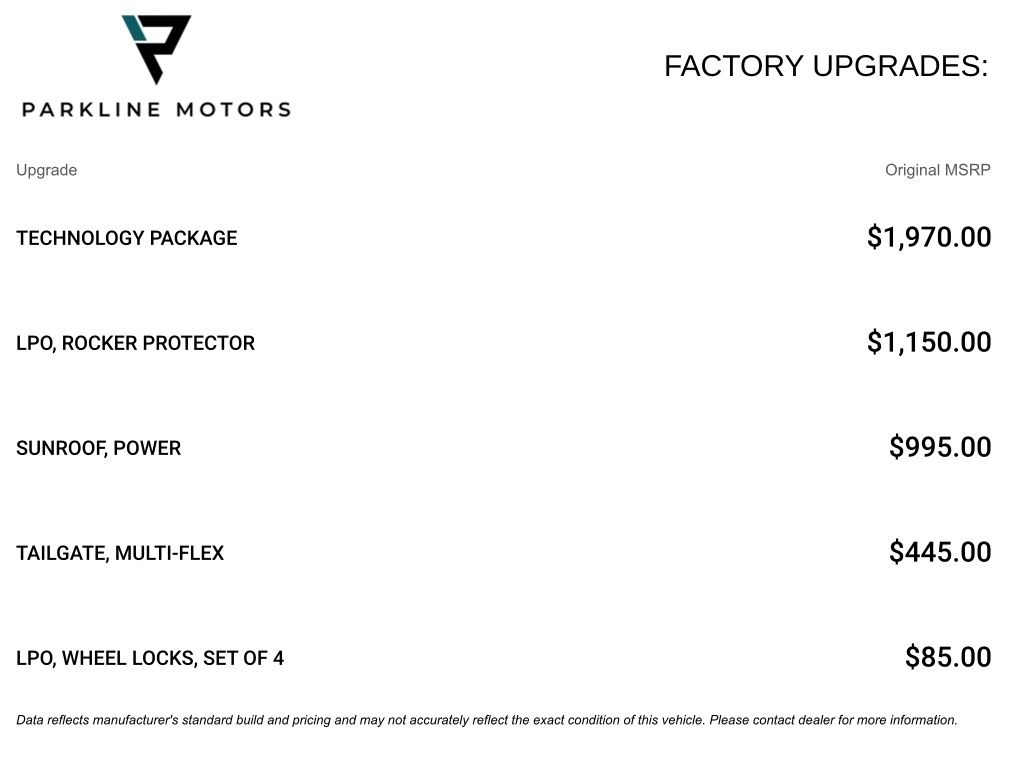This screenshot has width=1024, height=768.
Task: Click the PARKLINE MOTORS brand name text
Action: (157, 109)
